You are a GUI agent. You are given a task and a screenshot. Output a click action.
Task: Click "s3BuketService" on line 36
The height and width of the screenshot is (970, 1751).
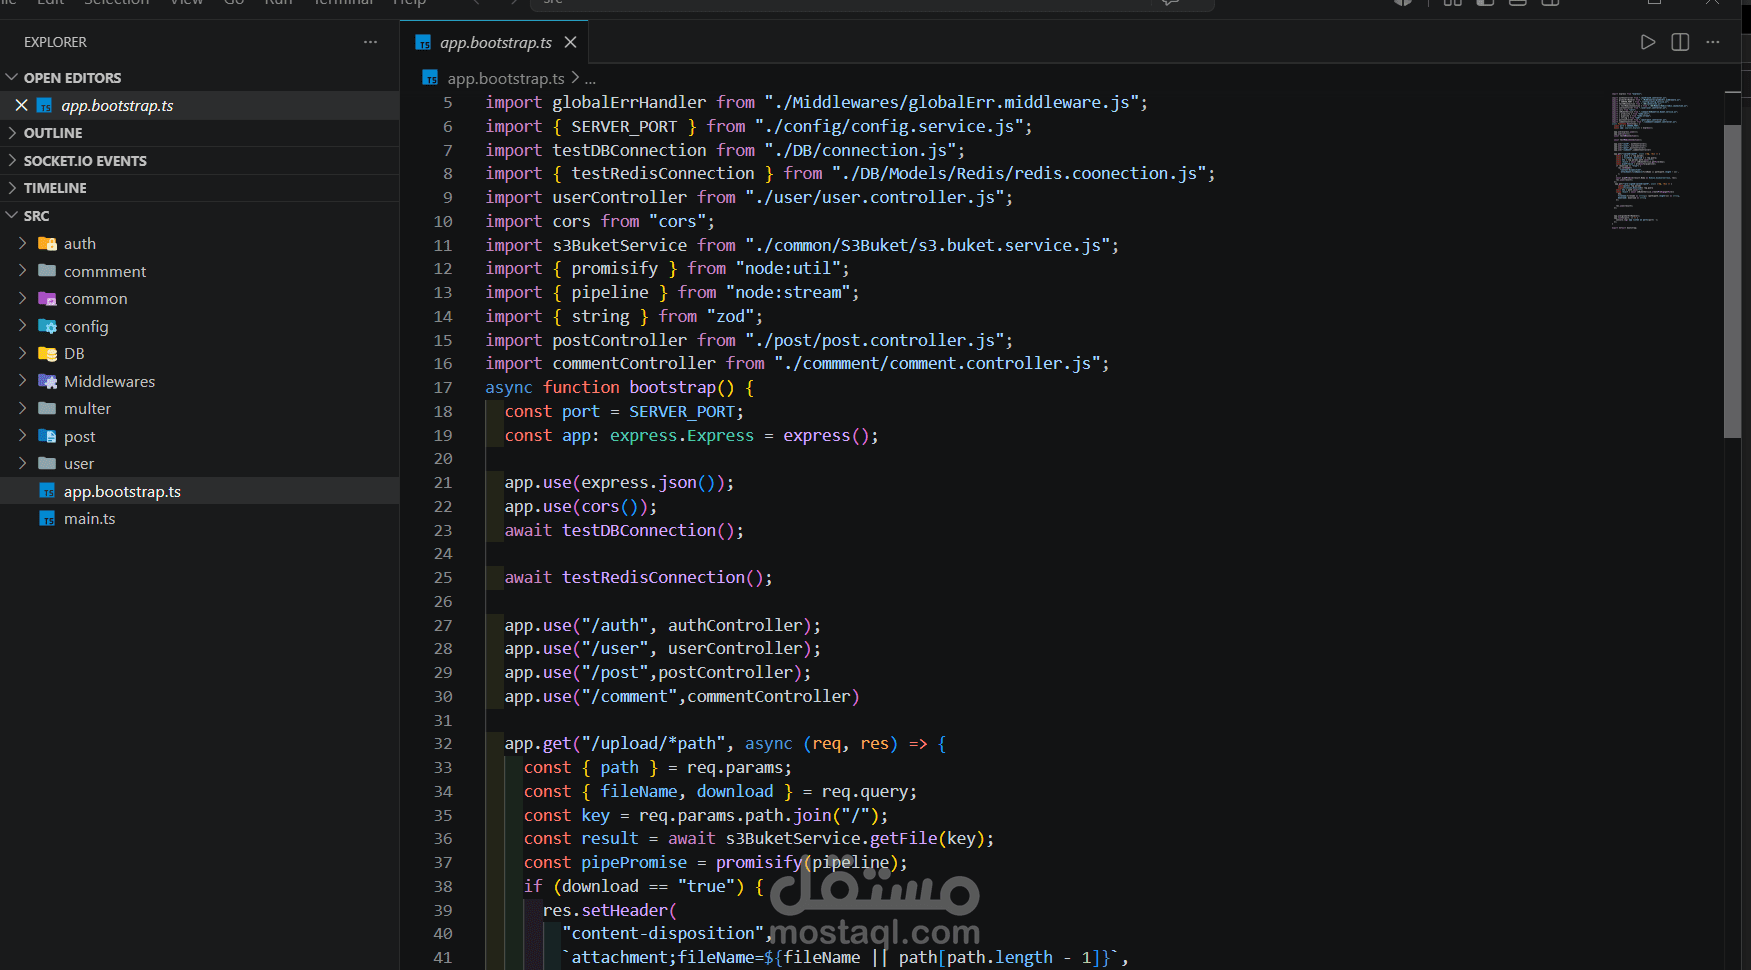click(x=793, y=838)
